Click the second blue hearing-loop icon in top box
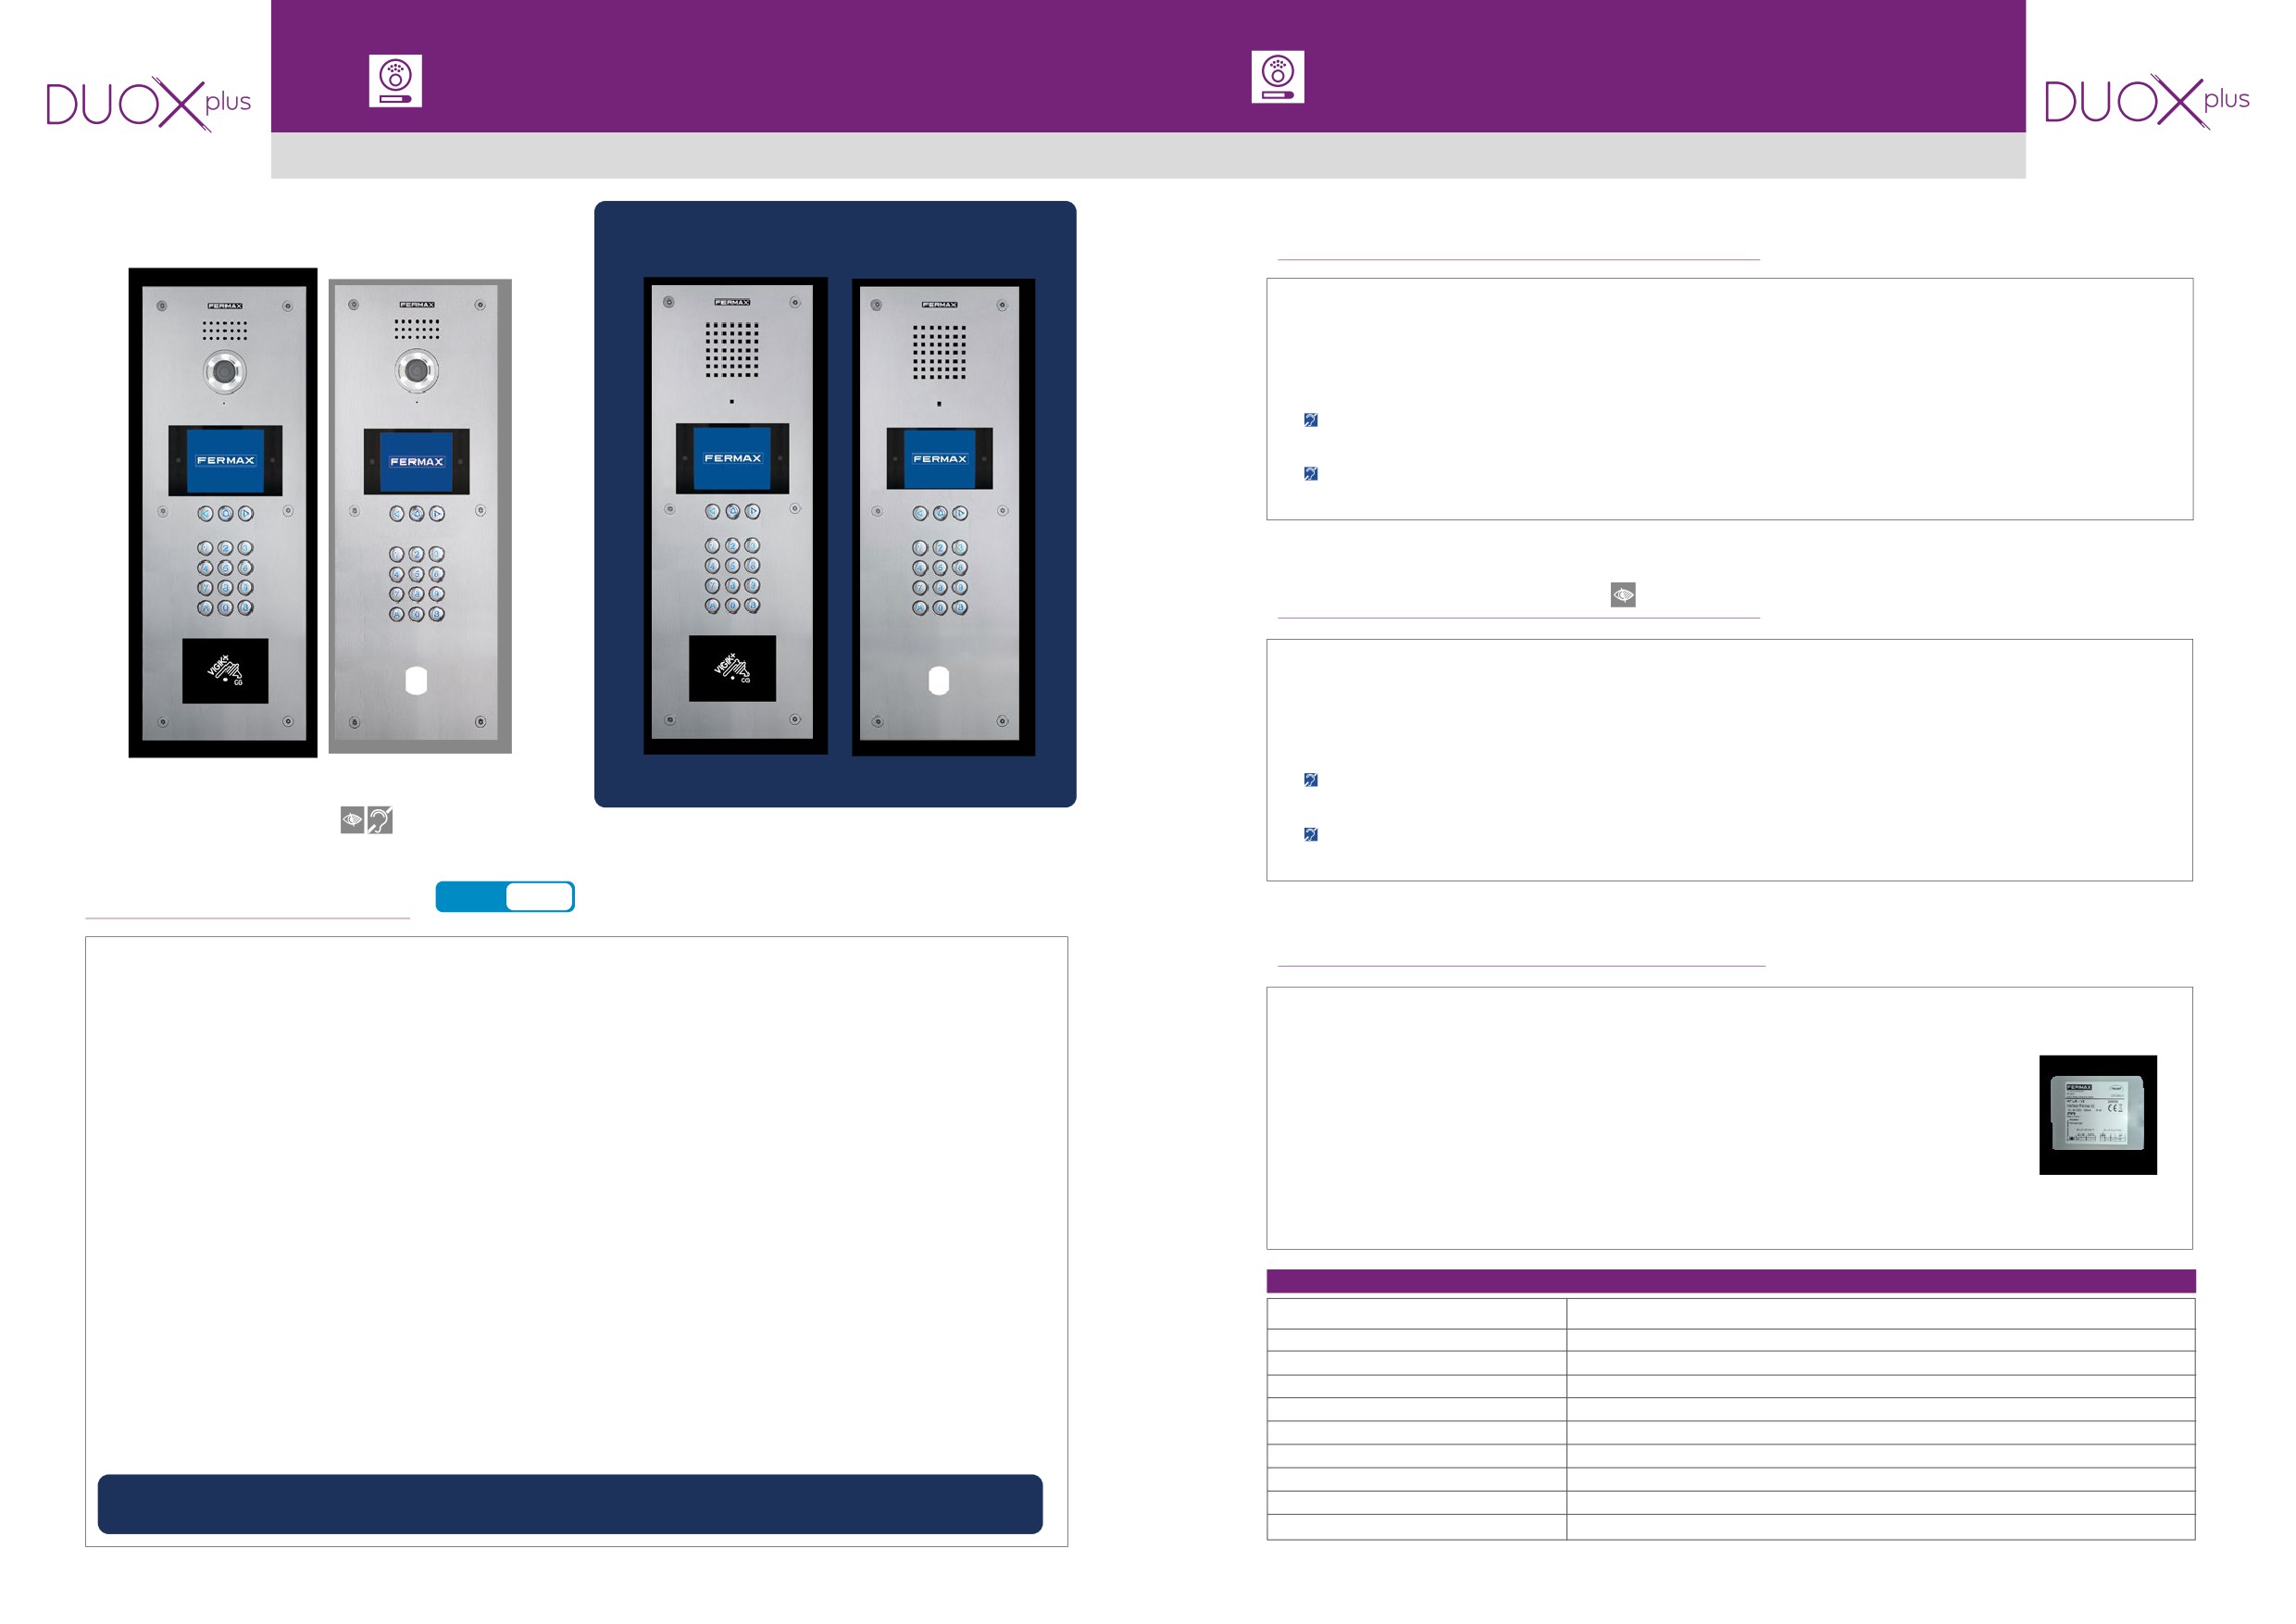 tap(1310, 474)
